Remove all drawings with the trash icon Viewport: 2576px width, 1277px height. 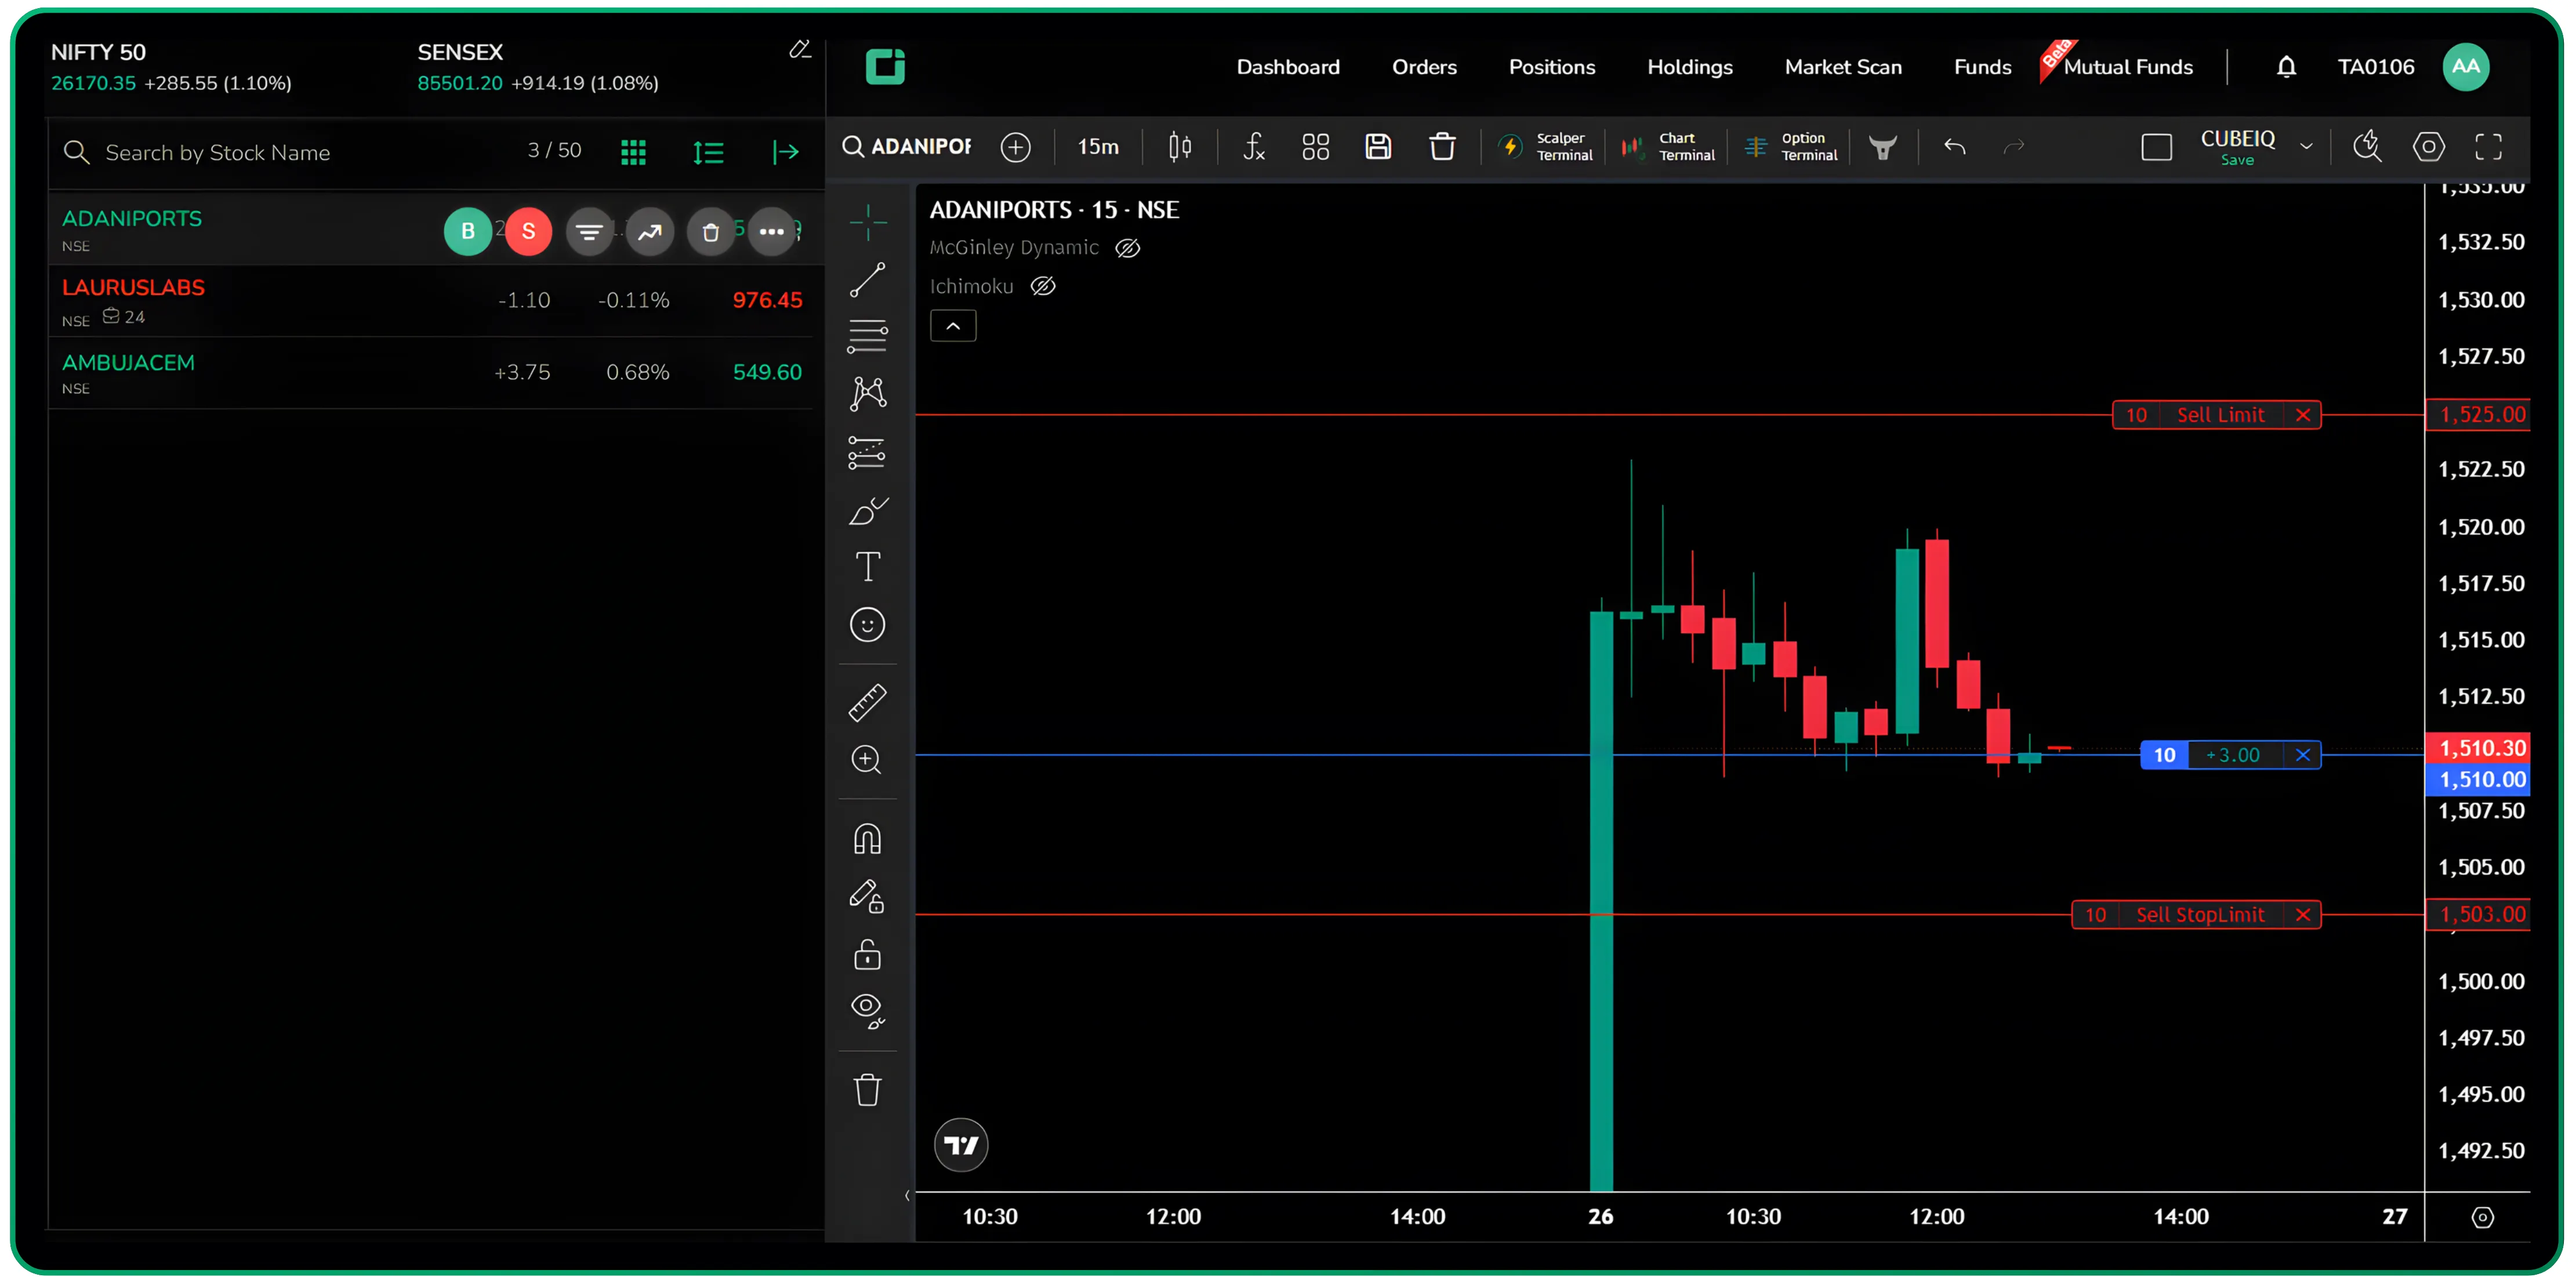(x=868, y=1089)
